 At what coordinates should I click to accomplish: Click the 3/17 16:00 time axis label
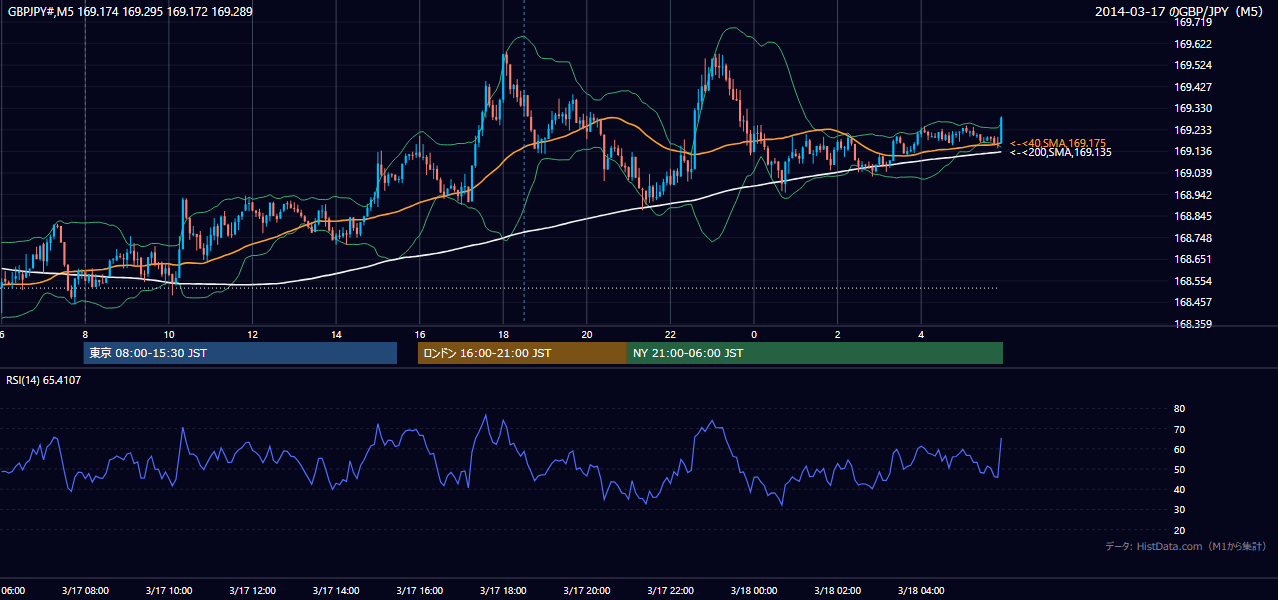click(419, 591)
